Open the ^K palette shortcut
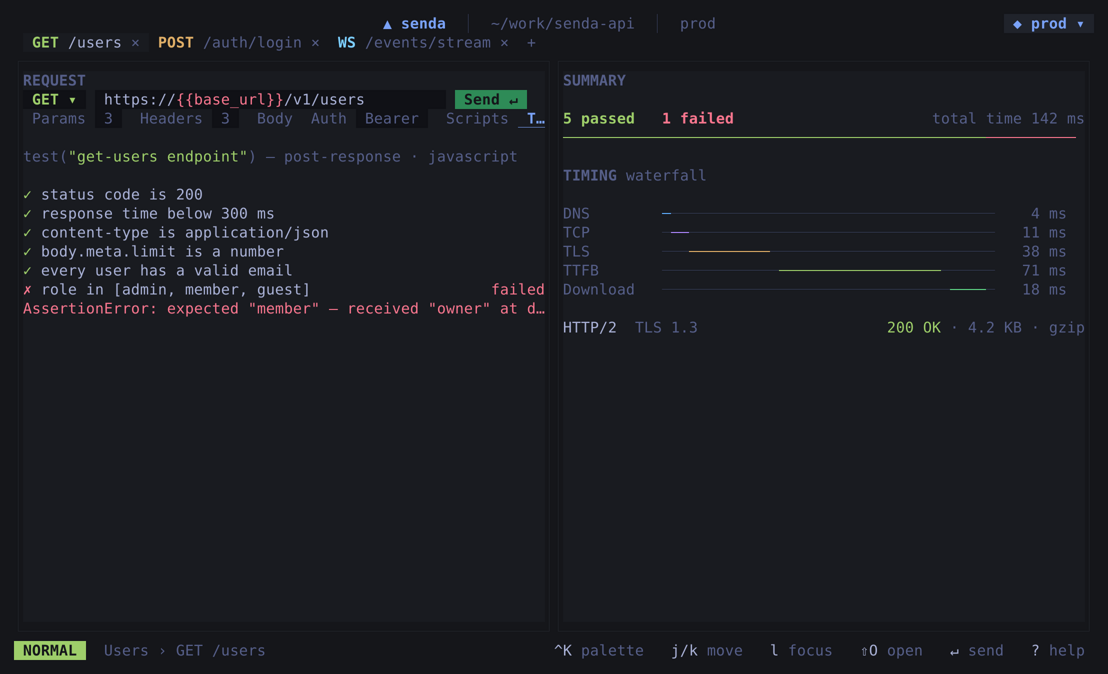Image resolution: width=1108 pixels, height=674 pixels. click(x=599, y=651)
